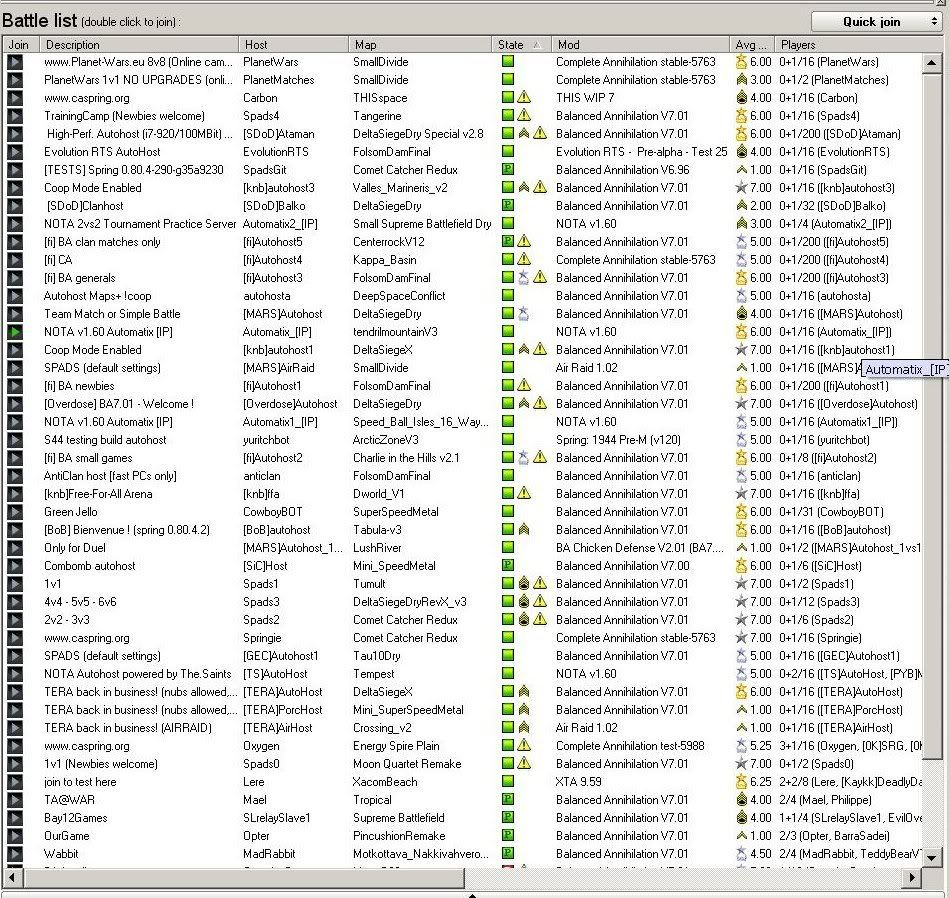This screenshot has height=898, width=949.
Task: Sort by the Host column header
Action: coord(293,45)
